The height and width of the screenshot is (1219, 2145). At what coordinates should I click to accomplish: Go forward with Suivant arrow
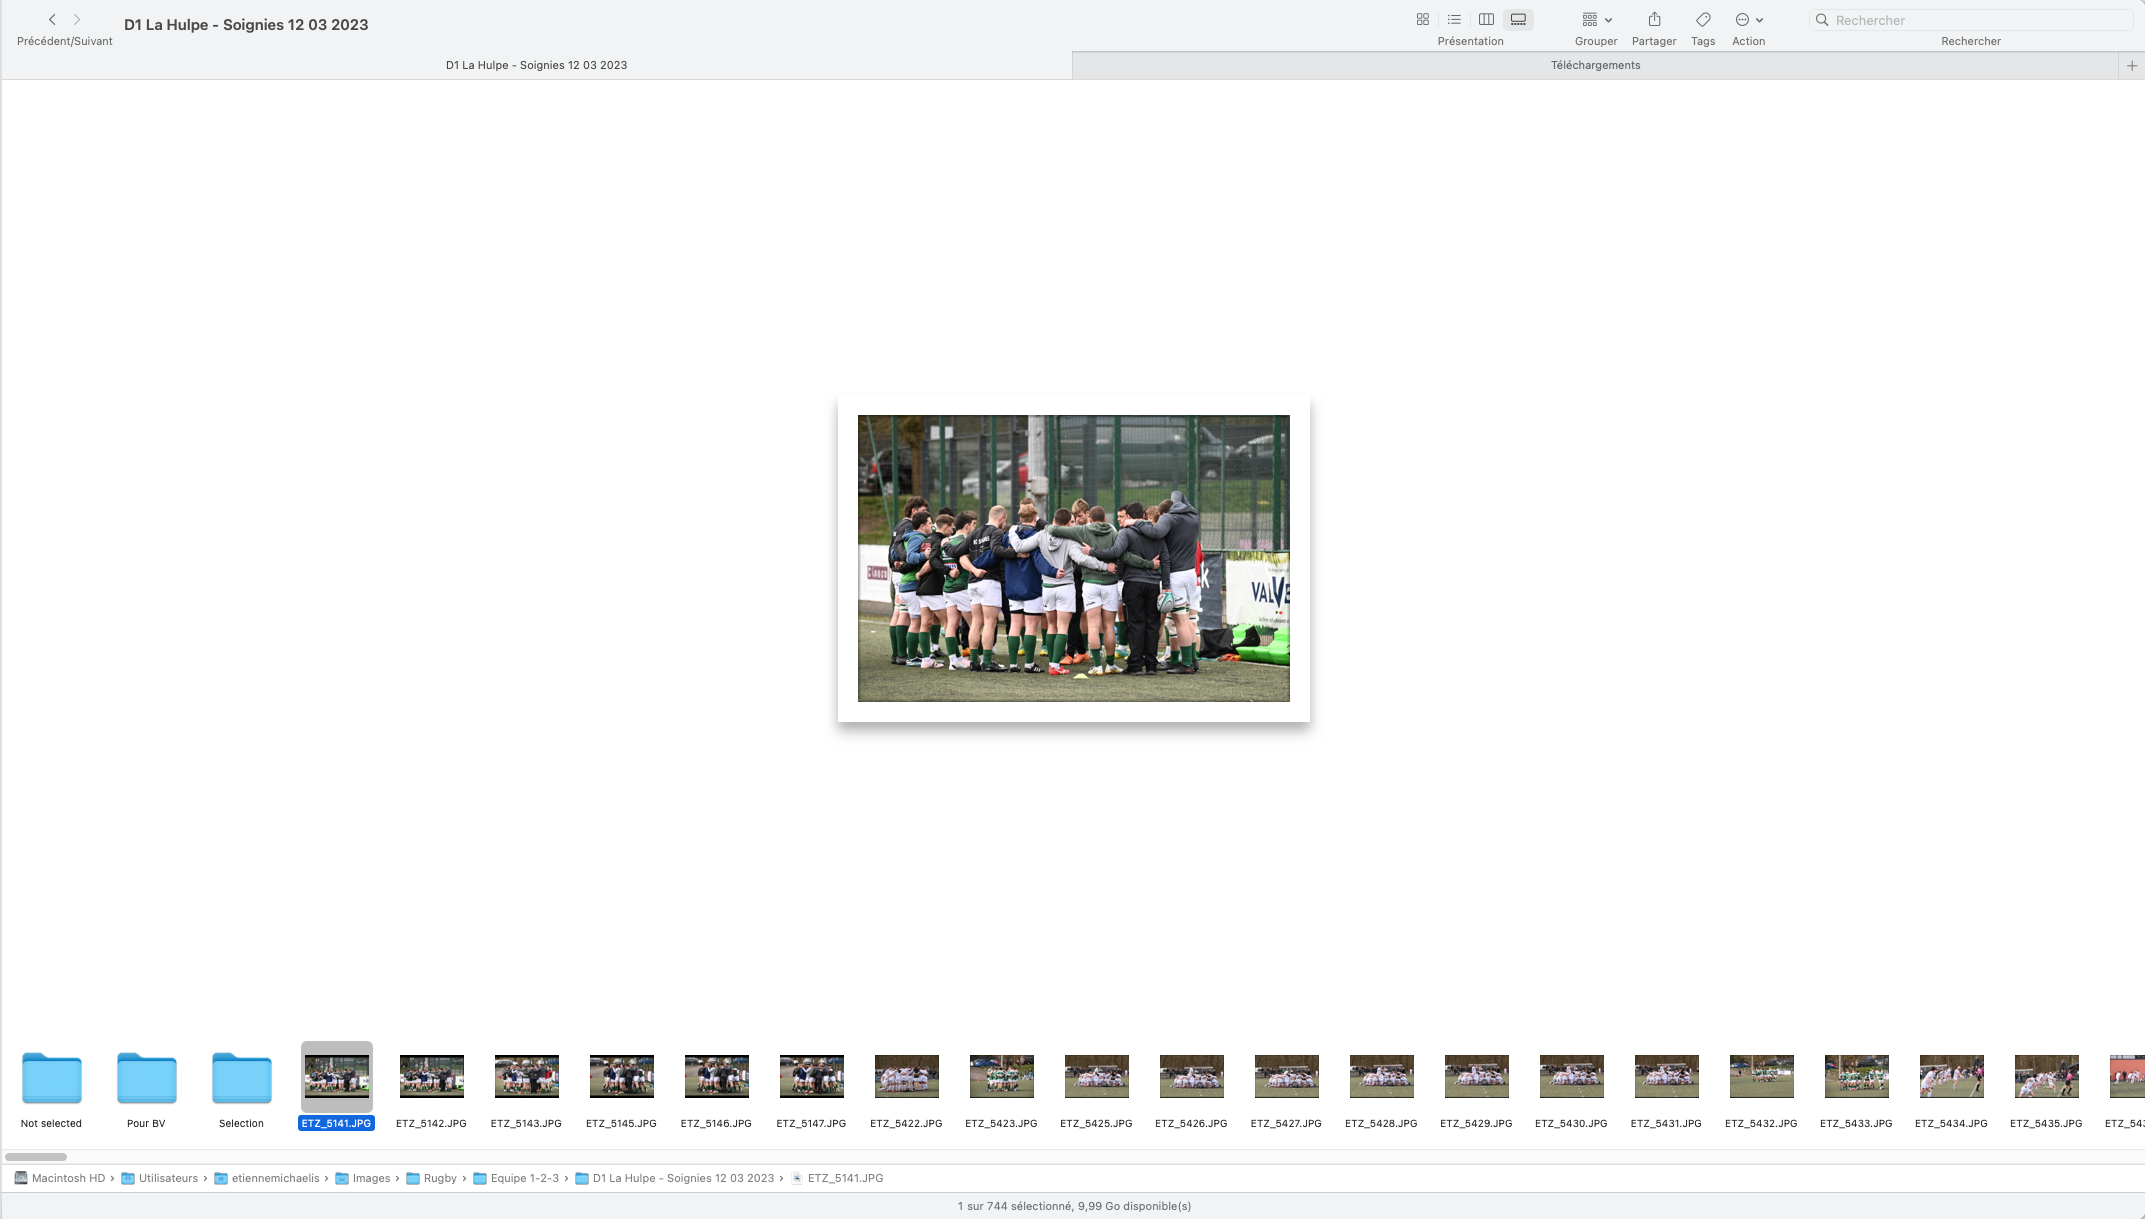(x=77, y=20)
